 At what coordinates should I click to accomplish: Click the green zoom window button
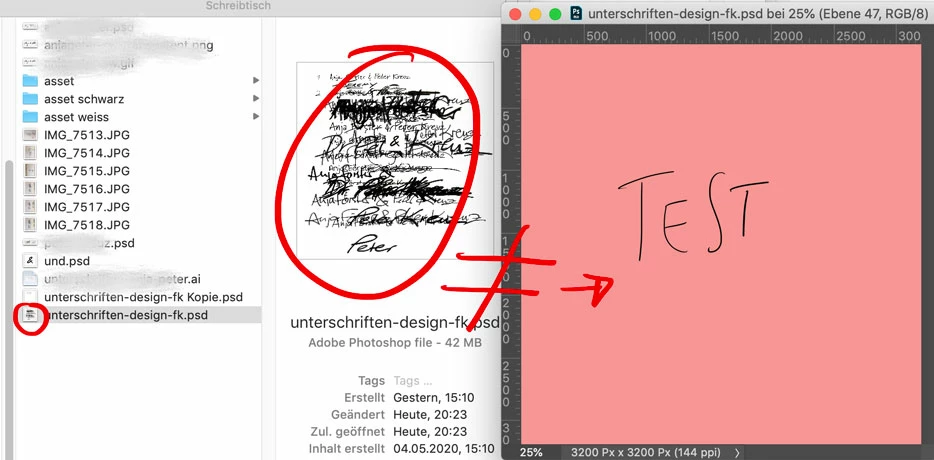[x=555, y=14]
